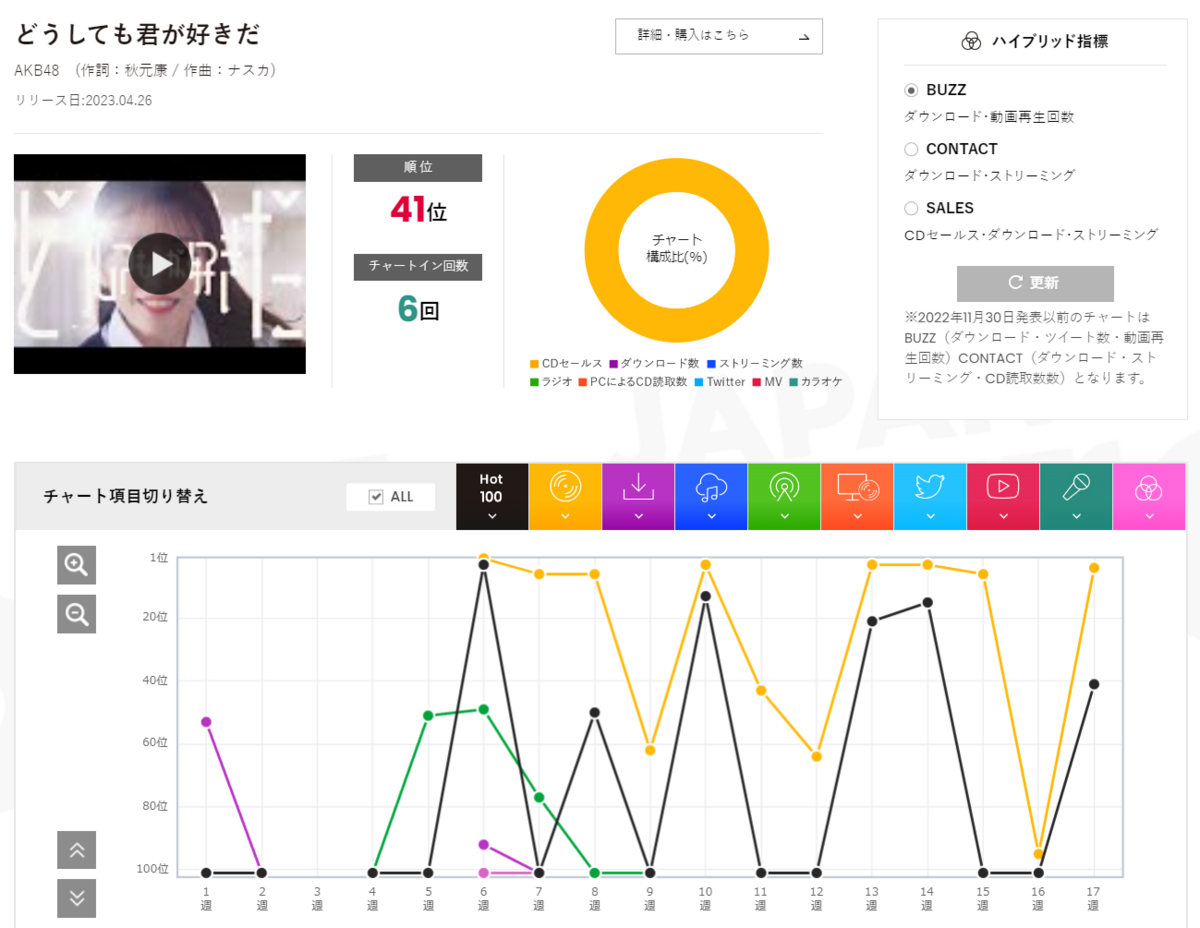Click the 詳細・購入はこちら button
1200x928 pixels.
[x=719, y=36]
